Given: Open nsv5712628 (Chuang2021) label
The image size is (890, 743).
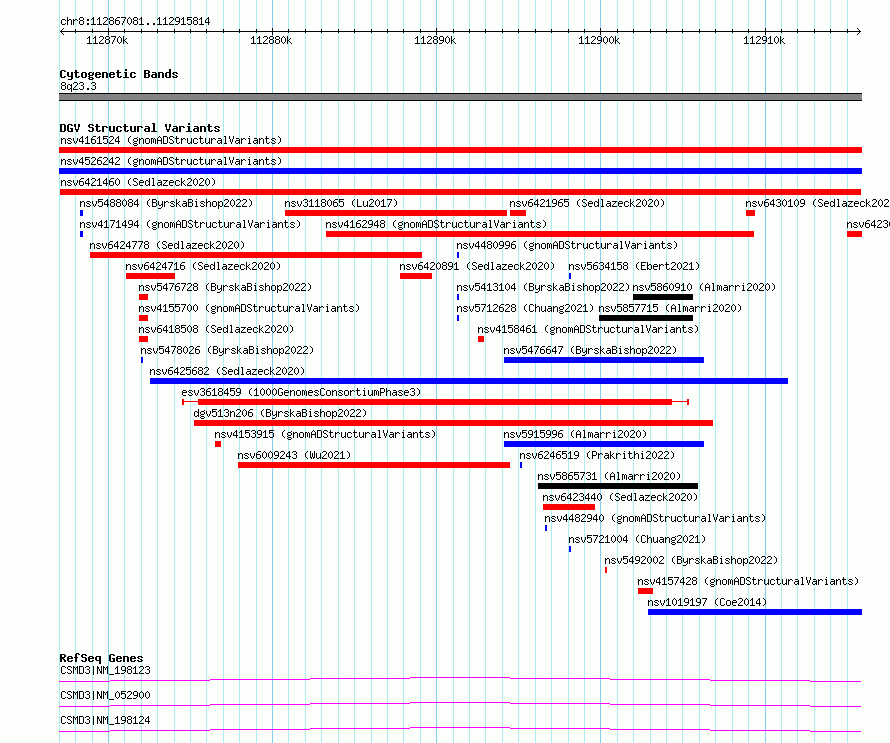Looking at the screenshot, I should pos(525,308).
